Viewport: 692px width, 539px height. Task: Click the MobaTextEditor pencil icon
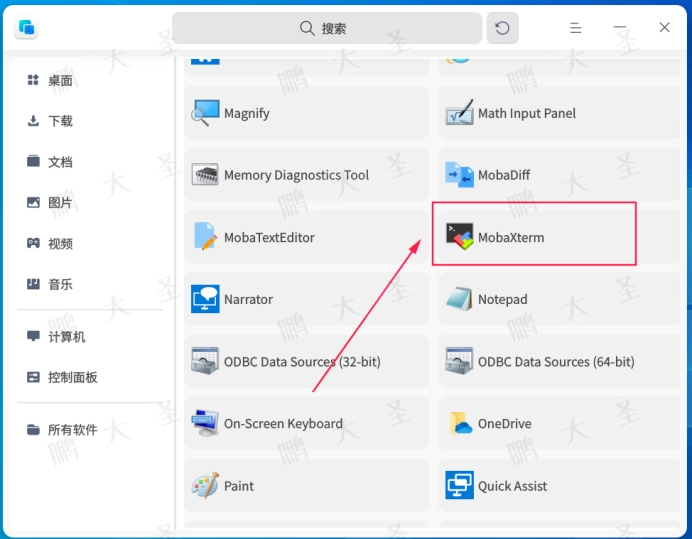(205, 237)
